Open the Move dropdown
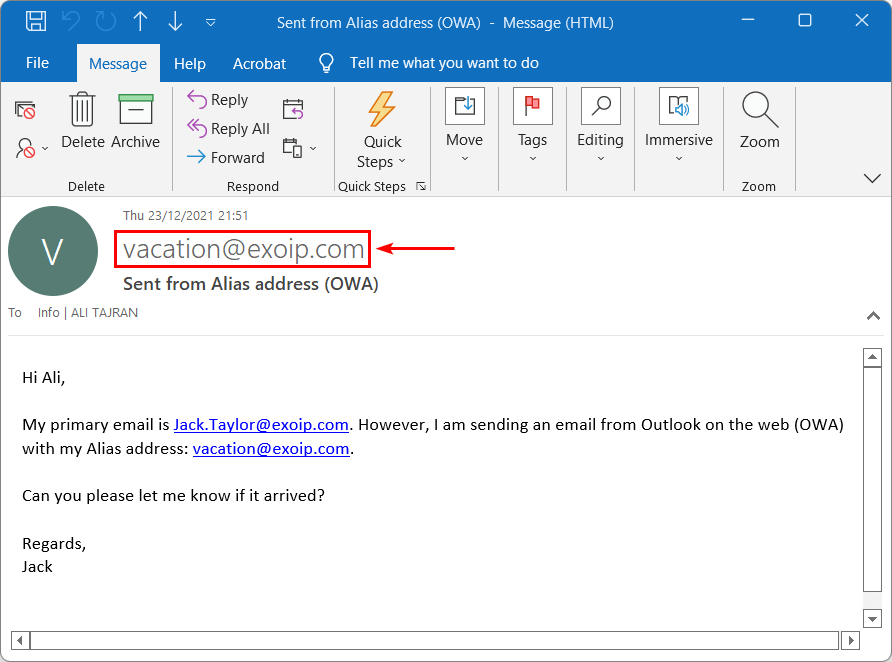This screenshot has height=662, width=892. point(465,126)
